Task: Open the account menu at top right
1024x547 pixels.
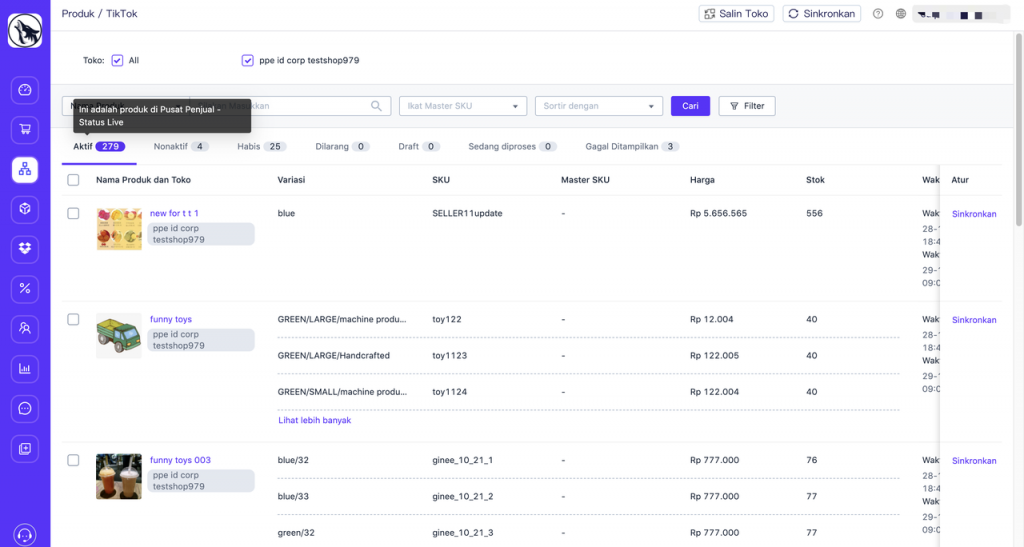Action: pyautogui.click(x=961, y=14)
